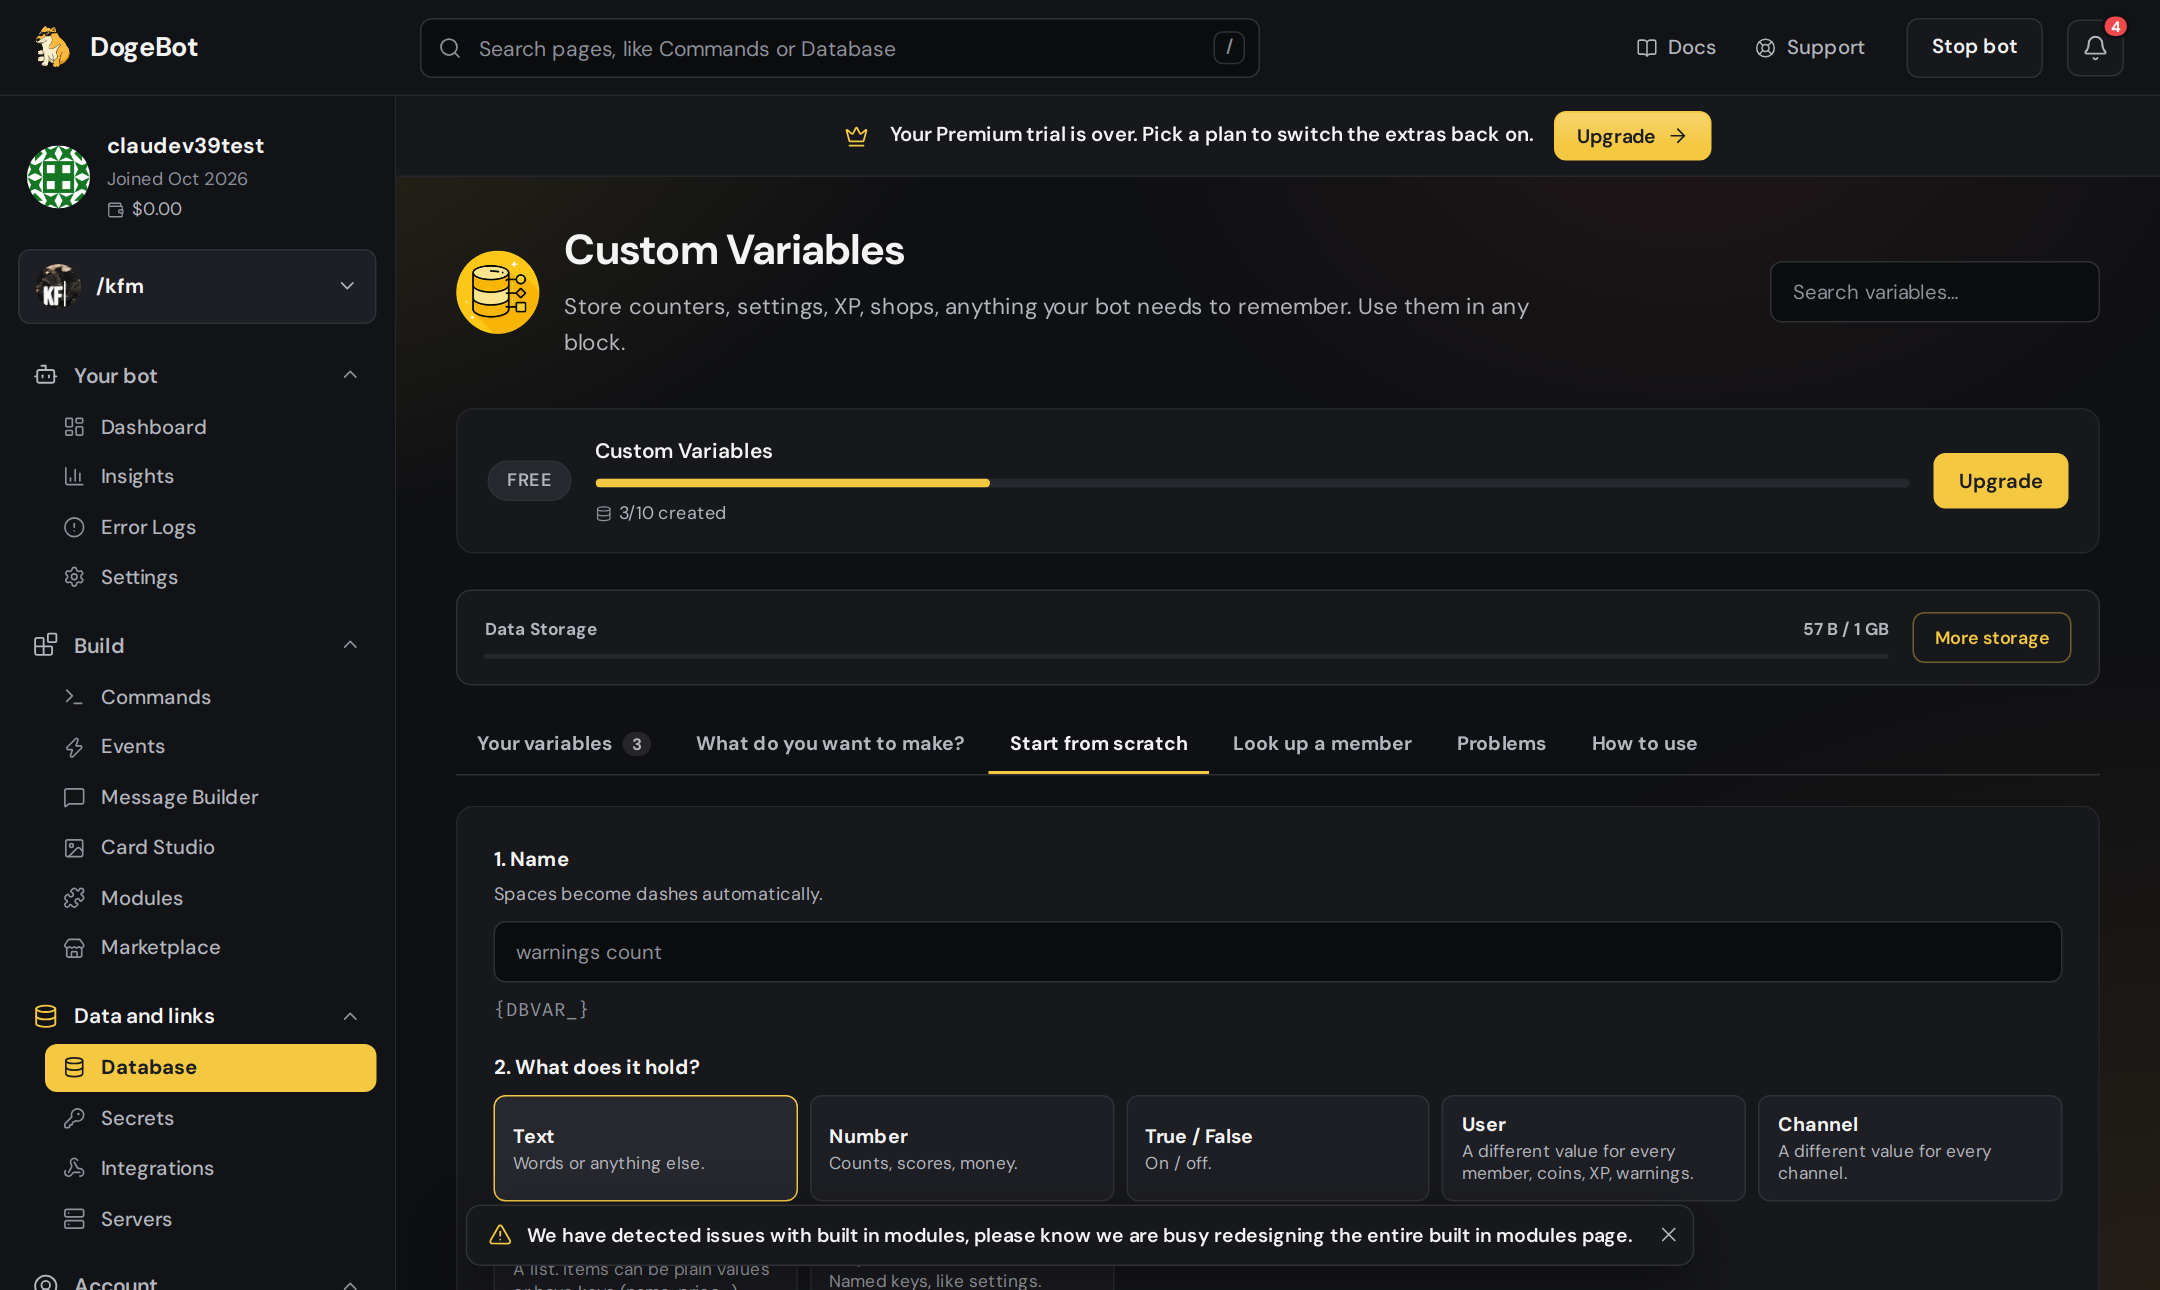The height and width of the screenshot is (1290, 2160).
Task: Click the DogeBot logo icon
Action: click(x=53, y=47)
